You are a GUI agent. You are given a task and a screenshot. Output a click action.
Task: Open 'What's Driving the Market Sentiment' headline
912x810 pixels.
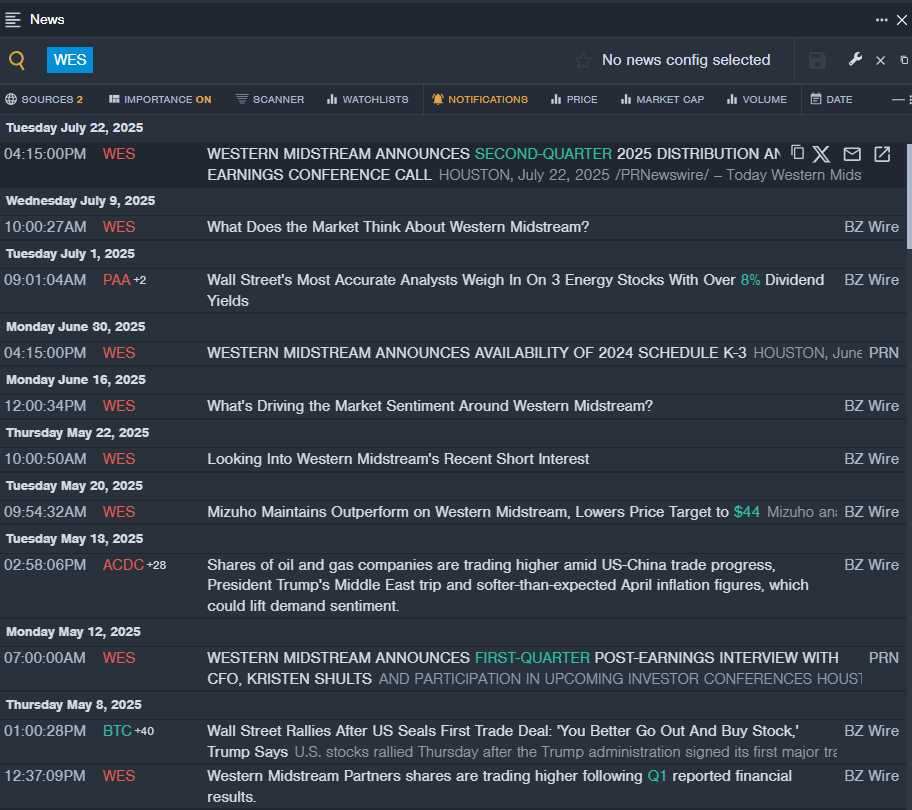coord(430,406)
